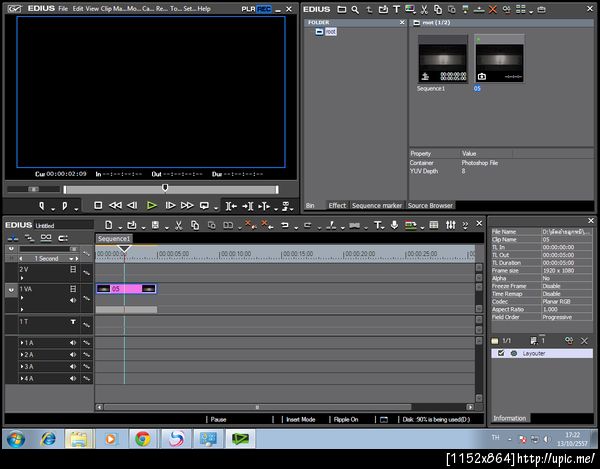
Task: Click the Add Title 'T' icon in the bin
Action: coord(396,9)
